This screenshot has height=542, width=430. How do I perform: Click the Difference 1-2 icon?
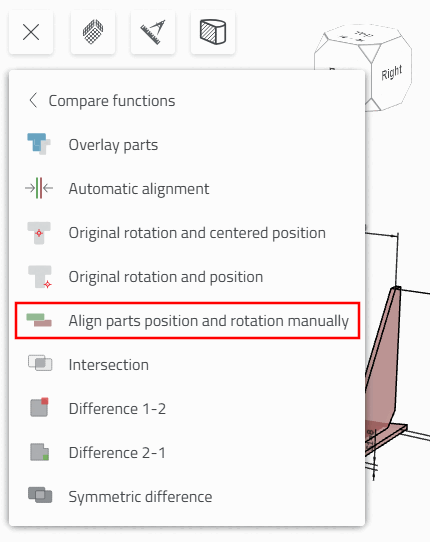(x=39, y=408)
